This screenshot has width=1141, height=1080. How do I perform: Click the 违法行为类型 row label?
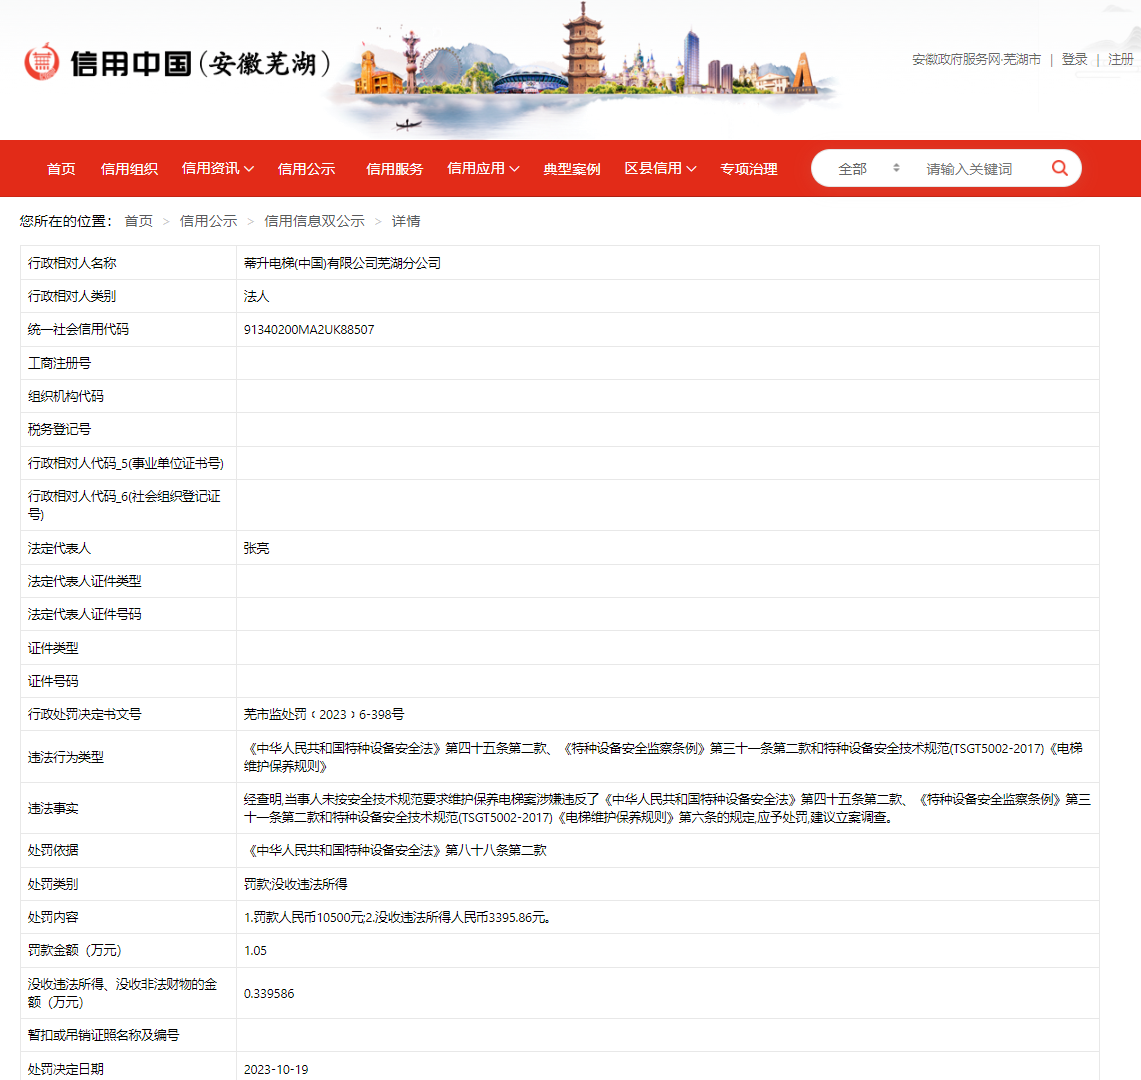tap(65, 757)
